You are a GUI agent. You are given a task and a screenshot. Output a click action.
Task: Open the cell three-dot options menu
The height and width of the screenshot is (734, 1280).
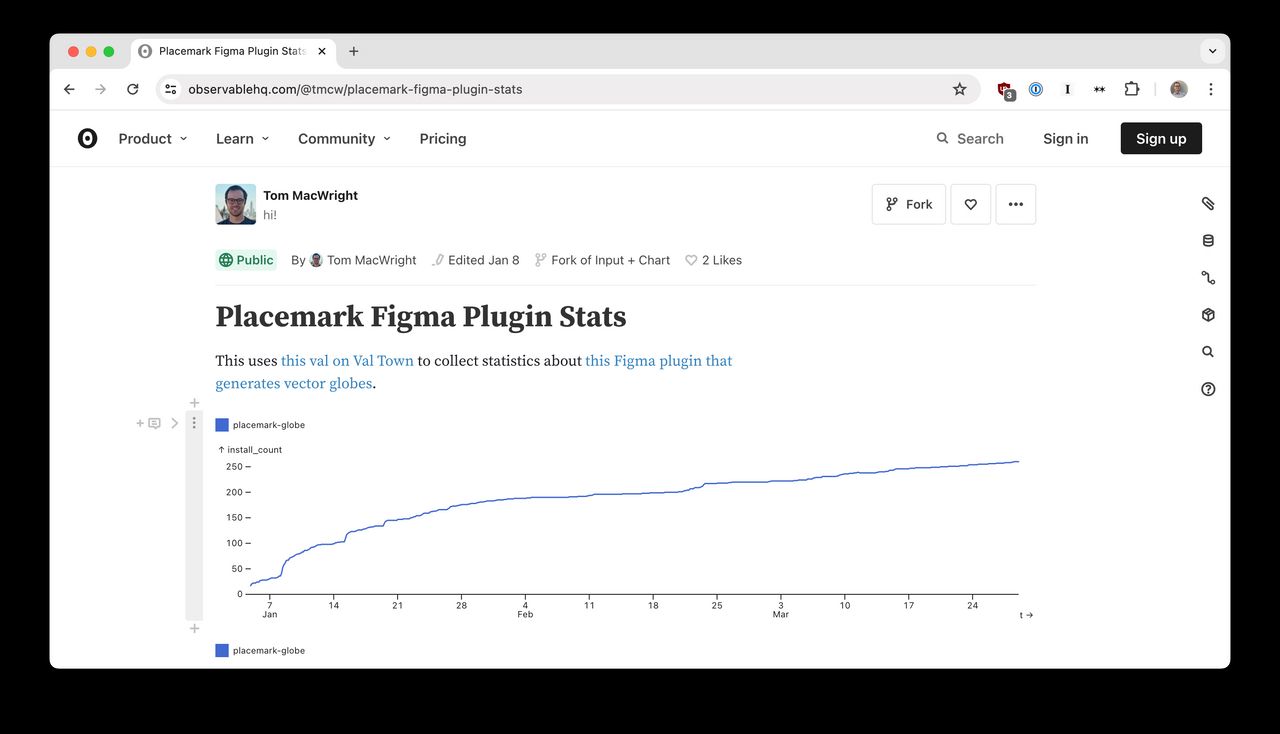(x=195, y=423)
